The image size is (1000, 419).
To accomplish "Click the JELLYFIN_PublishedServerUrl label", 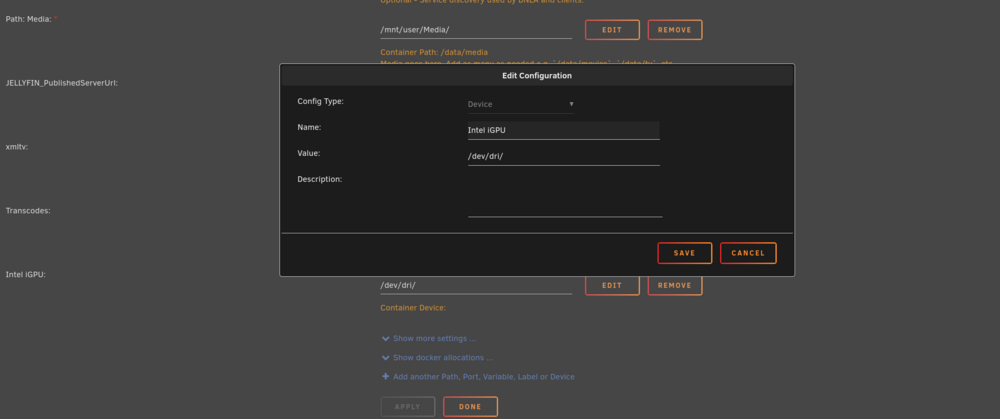I will click(62, 83).
